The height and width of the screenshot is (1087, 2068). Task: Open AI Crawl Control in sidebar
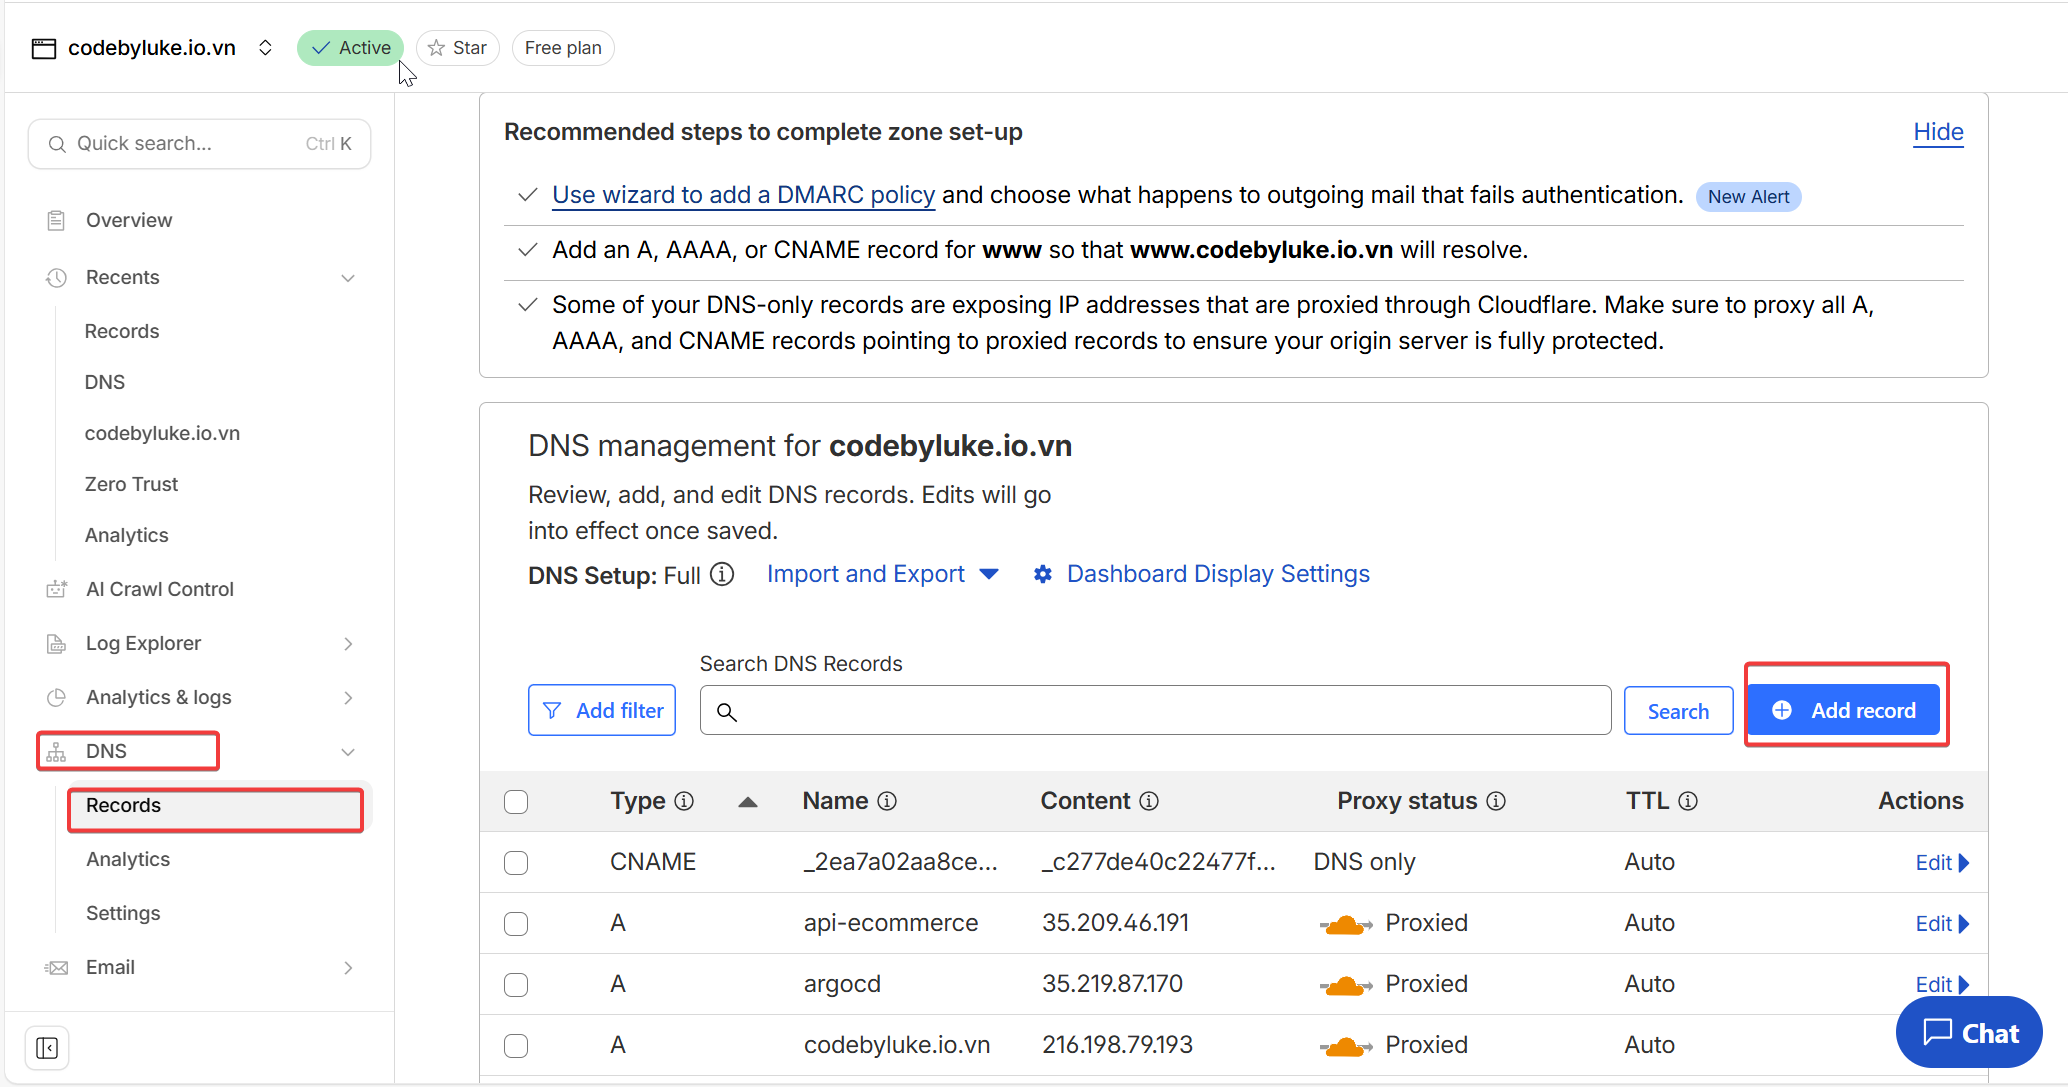[160, 590]
